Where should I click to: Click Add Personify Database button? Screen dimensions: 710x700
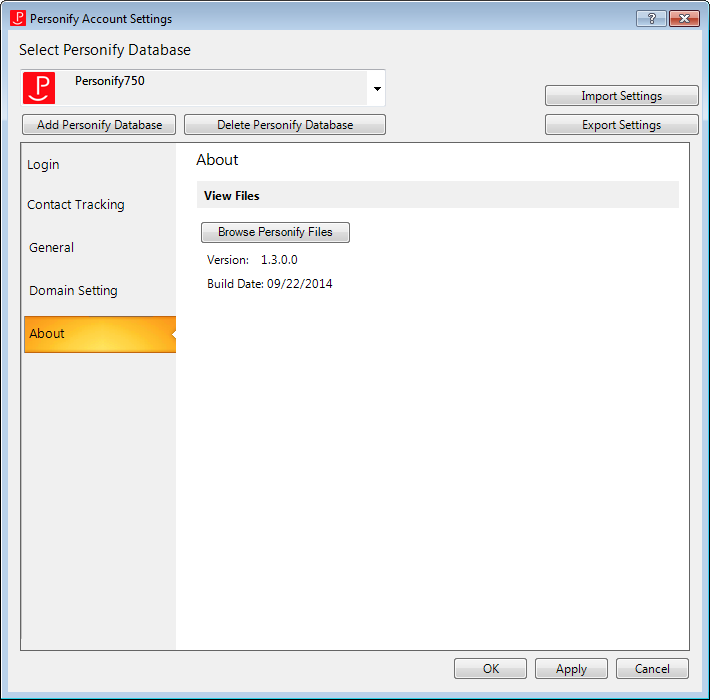tap(99, 125)
